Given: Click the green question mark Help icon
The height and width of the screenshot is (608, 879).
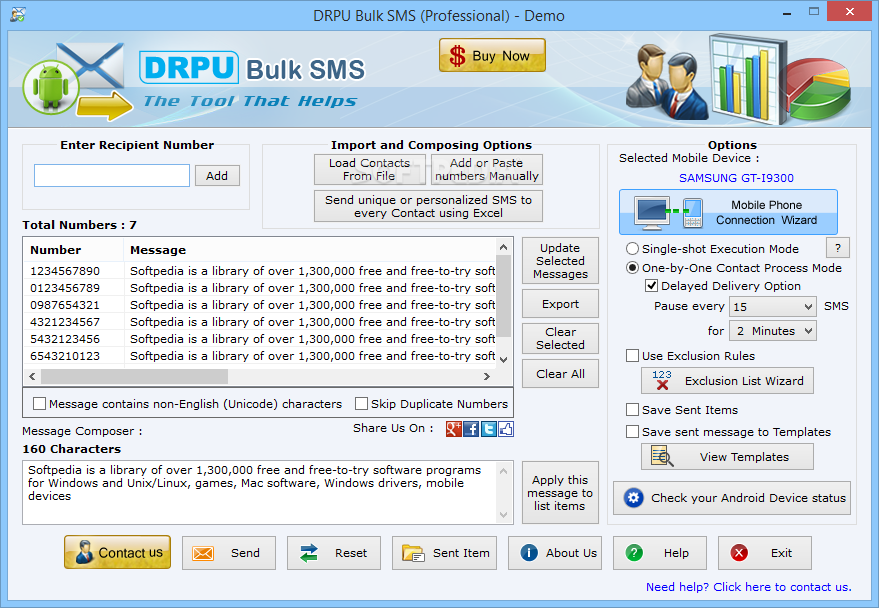Looking at the screenshot, I should click(x=634, y=553).
